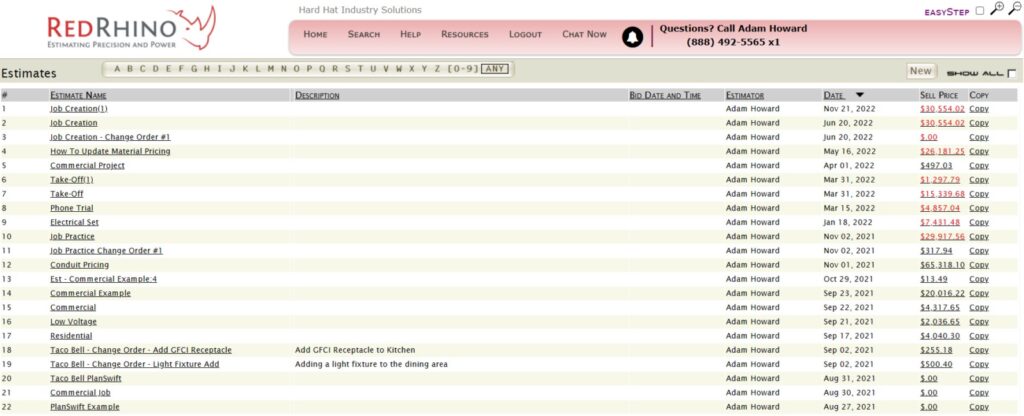Click the Chat Now menu item
Viewport: 1024px width, 416px height.
[x=584, y=34]
